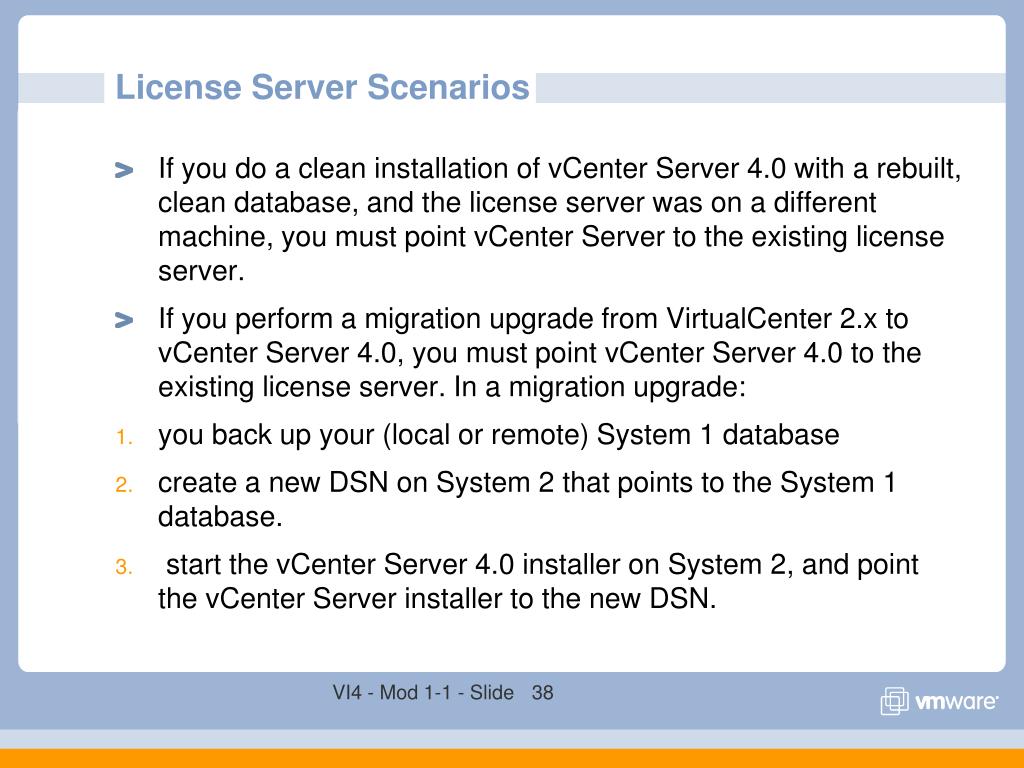Select the paragraph starting 'If you do a clean installation'

tap(560, 219)
